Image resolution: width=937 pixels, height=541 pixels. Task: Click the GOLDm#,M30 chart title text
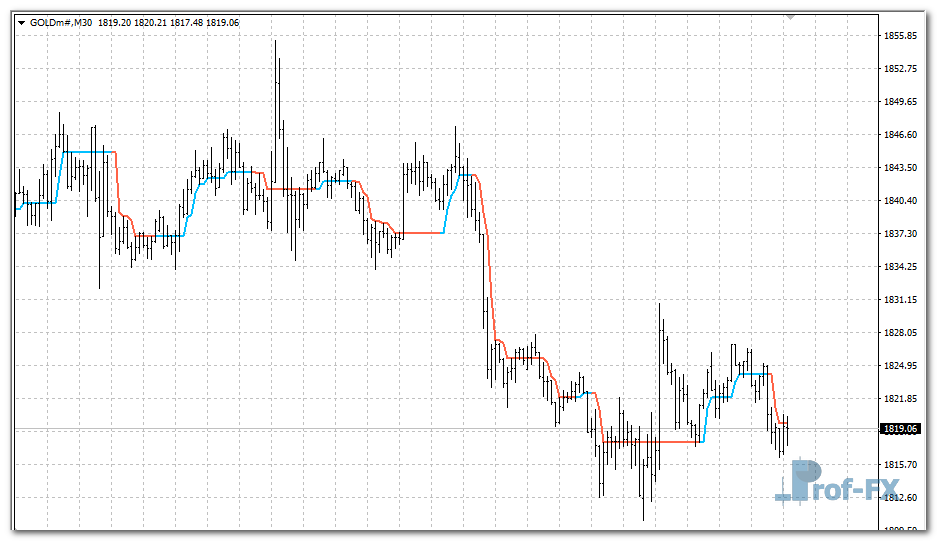click(x=61, y=21)
